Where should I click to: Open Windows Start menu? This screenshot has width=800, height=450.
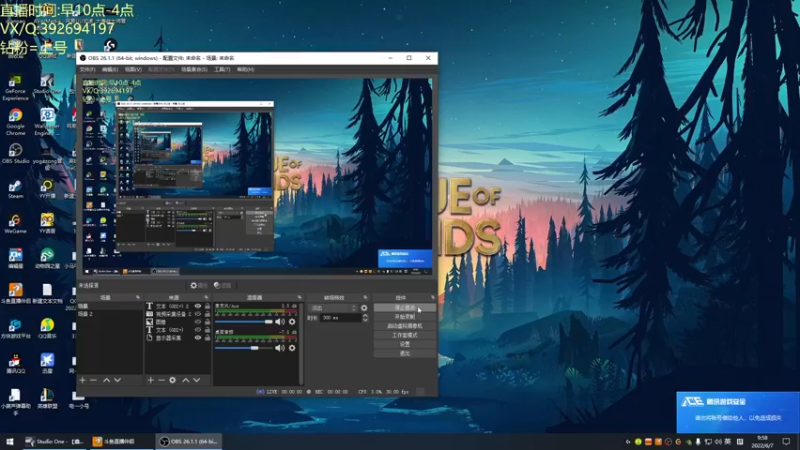(10, 441)
